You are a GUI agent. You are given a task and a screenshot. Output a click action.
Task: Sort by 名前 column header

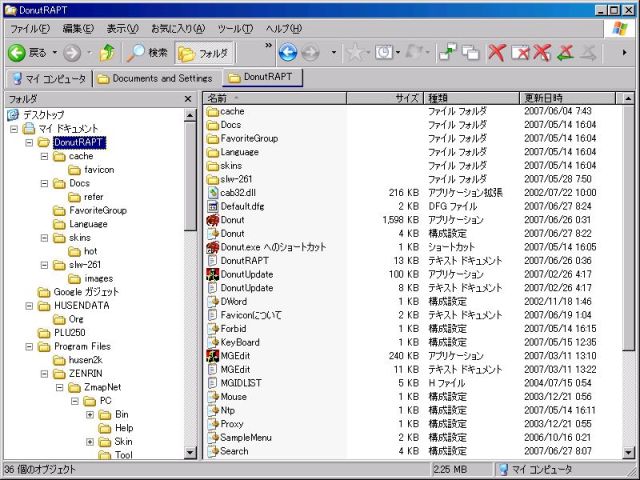(x=275, y=98)
